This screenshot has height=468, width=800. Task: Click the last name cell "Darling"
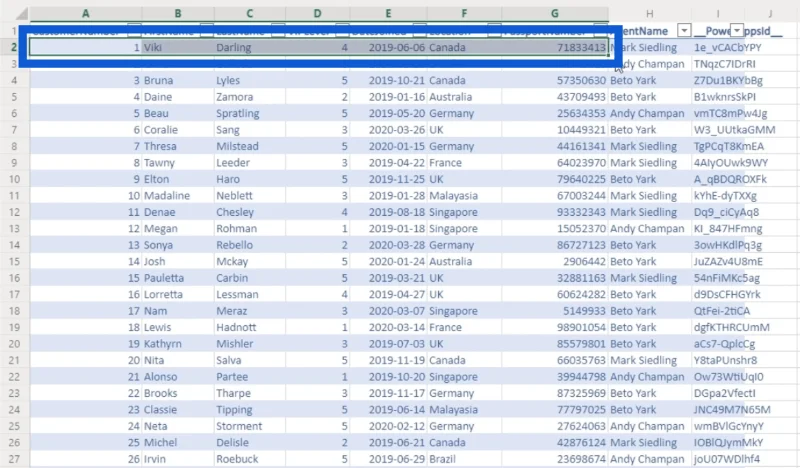[x=249, y=47]
